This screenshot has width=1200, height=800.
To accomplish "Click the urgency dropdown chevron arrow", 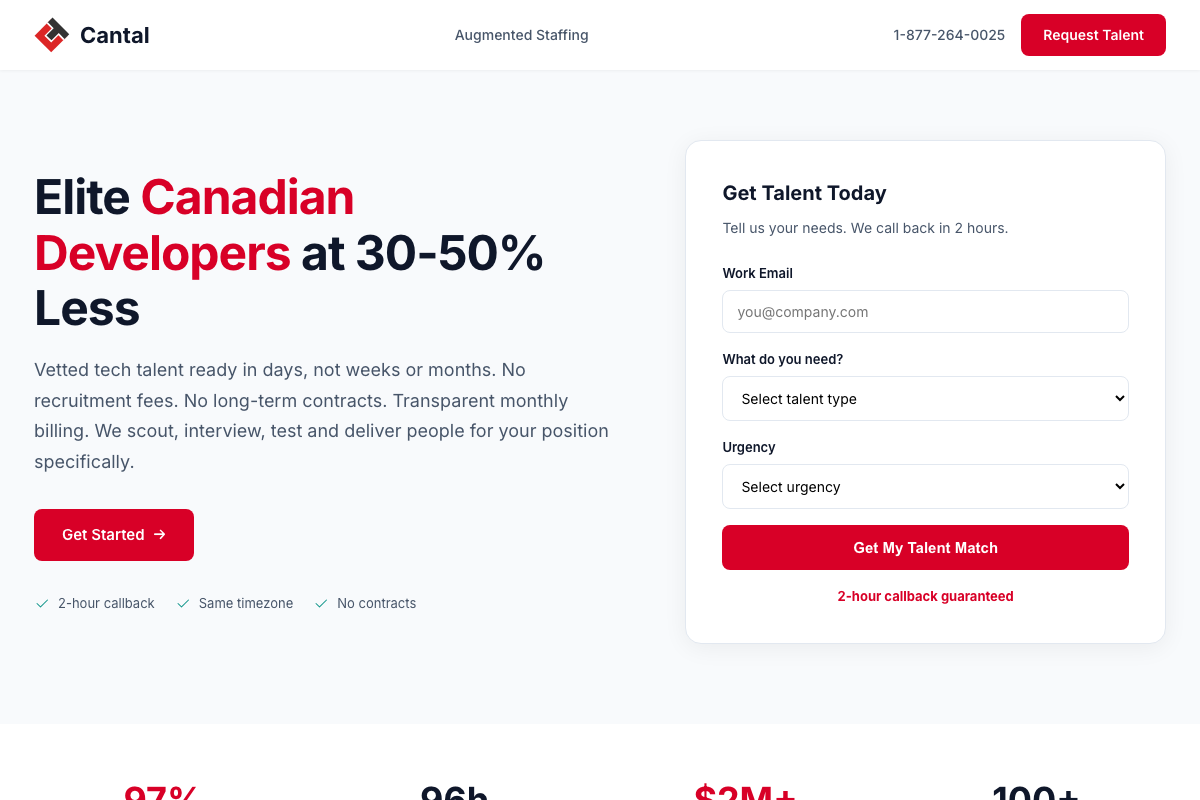I will 1119,487.
